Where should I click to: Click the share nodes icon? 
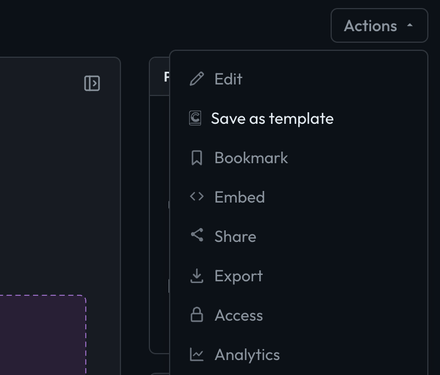click(197, 235)
